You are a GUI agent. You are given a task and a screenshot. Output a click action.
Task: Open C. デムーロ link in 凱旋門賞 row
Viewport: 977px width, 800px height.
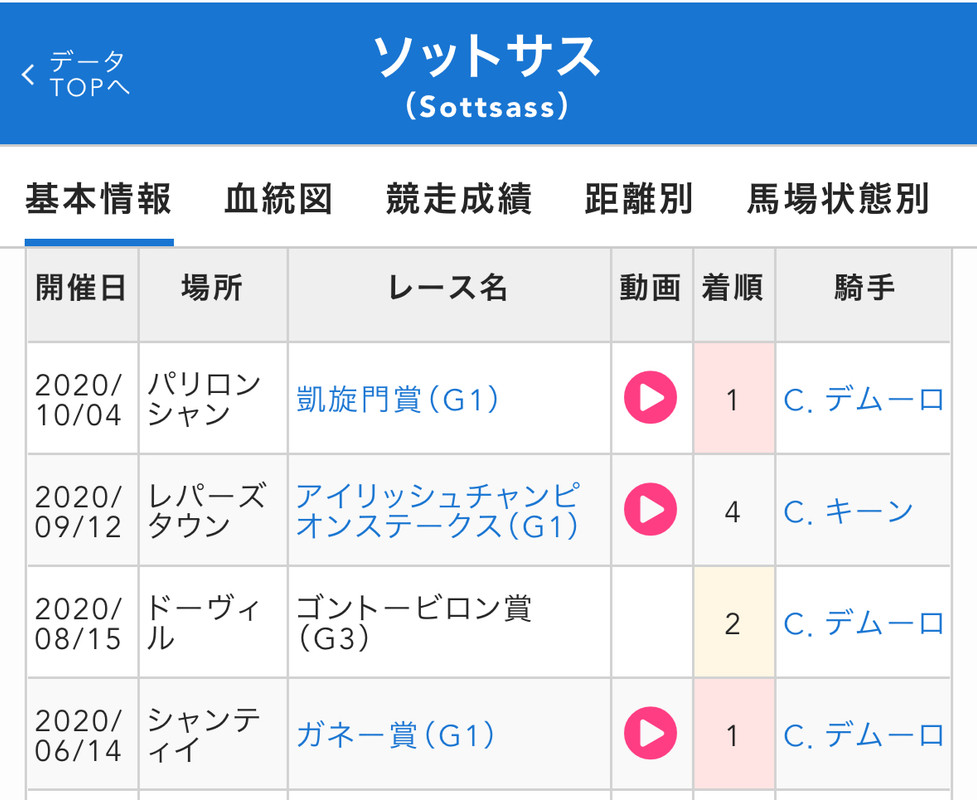pos(864,399)
